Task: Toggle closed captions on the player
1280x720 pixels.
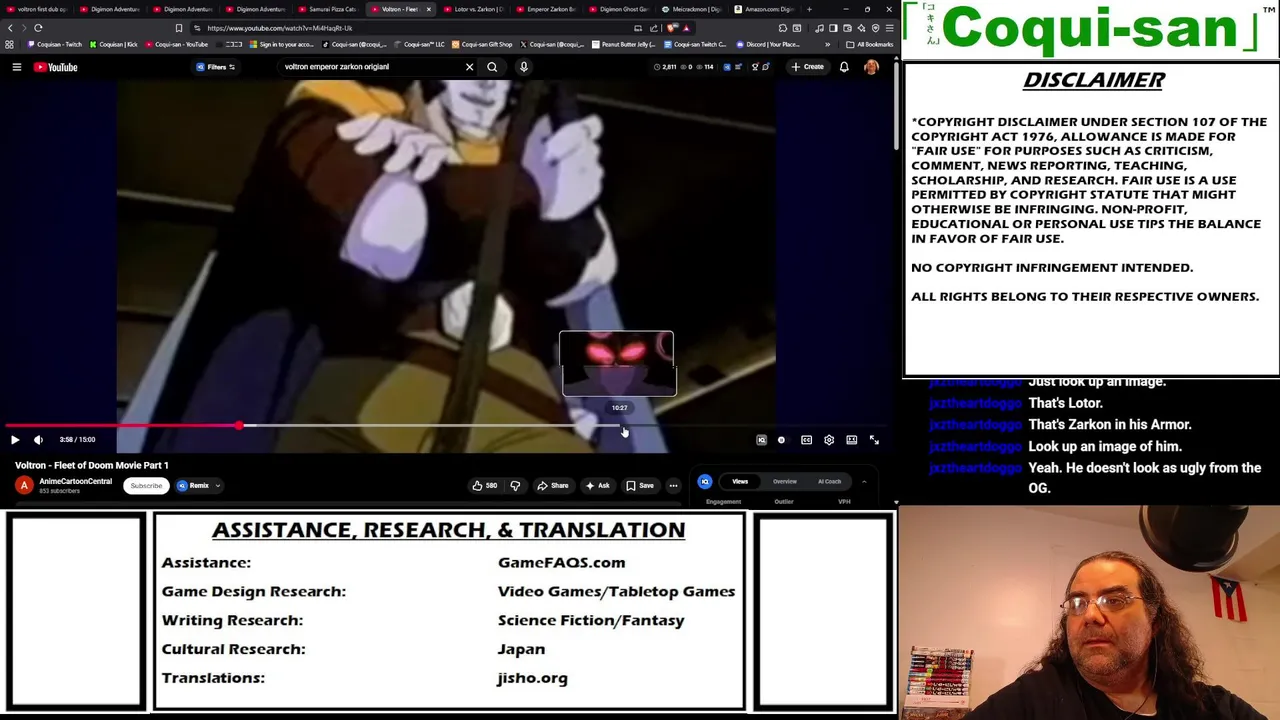Action: 806,440
